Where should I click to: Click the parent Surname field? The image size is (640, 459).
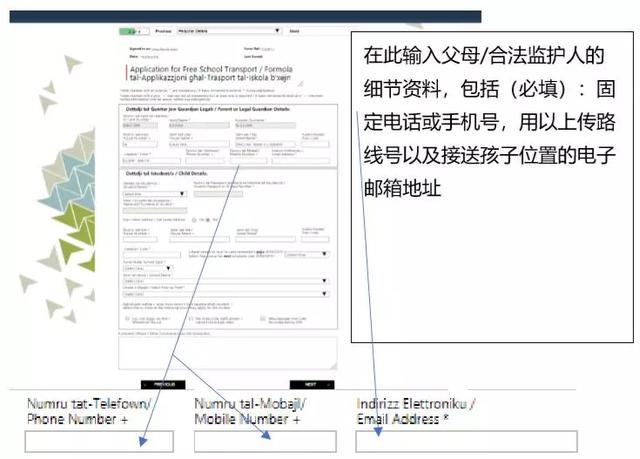[265, 125]
